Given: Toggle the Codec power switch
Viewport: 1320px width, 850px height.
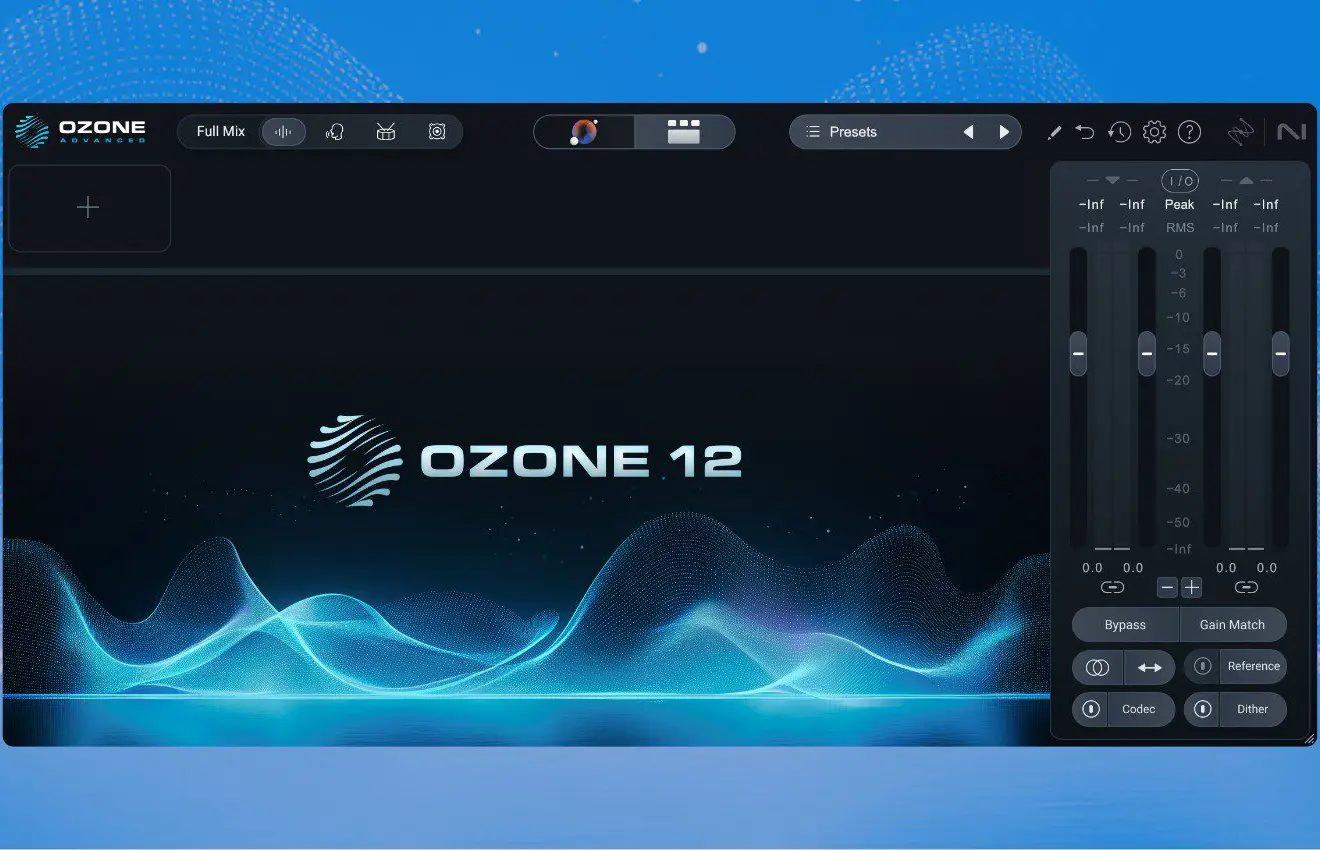Looking at the screenshot, I should [x=1091, y=709].
